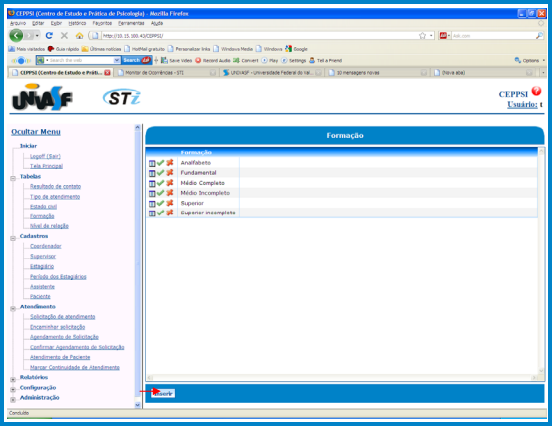552x426 pixels.
Task: Switch to 30 mensagens novas tab
Action: pos(377,73)
